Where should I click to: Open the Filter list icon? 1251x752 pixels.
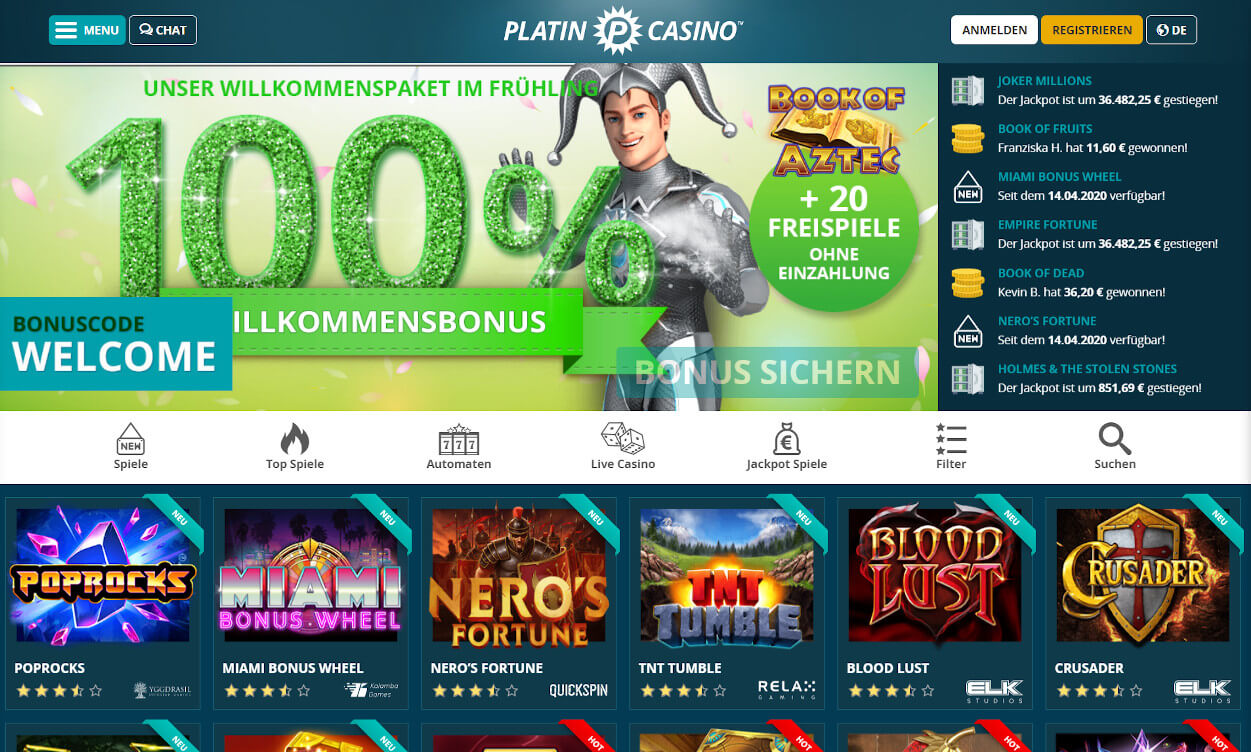(951, 439)
